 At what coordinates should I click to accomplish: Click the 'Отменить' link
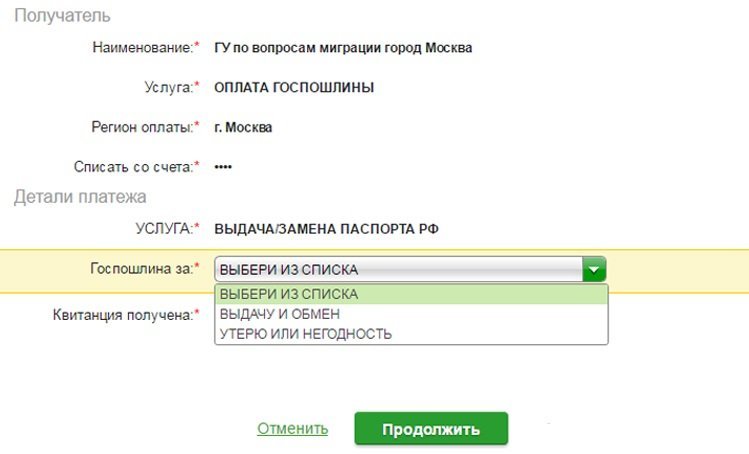[292, 429]
